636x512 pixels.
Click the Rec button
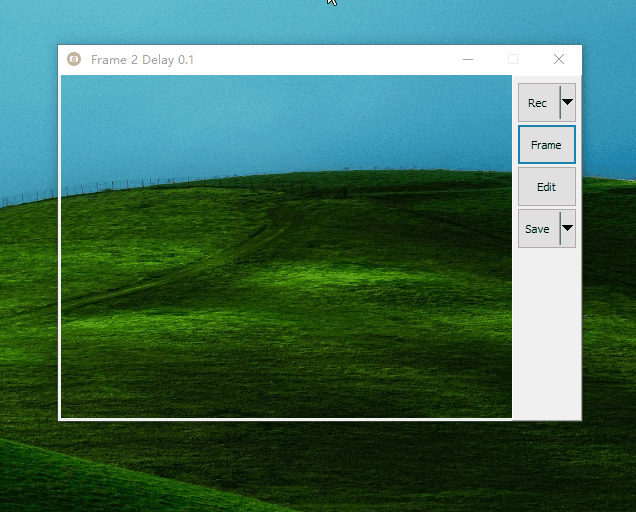[x=539, y=103]
